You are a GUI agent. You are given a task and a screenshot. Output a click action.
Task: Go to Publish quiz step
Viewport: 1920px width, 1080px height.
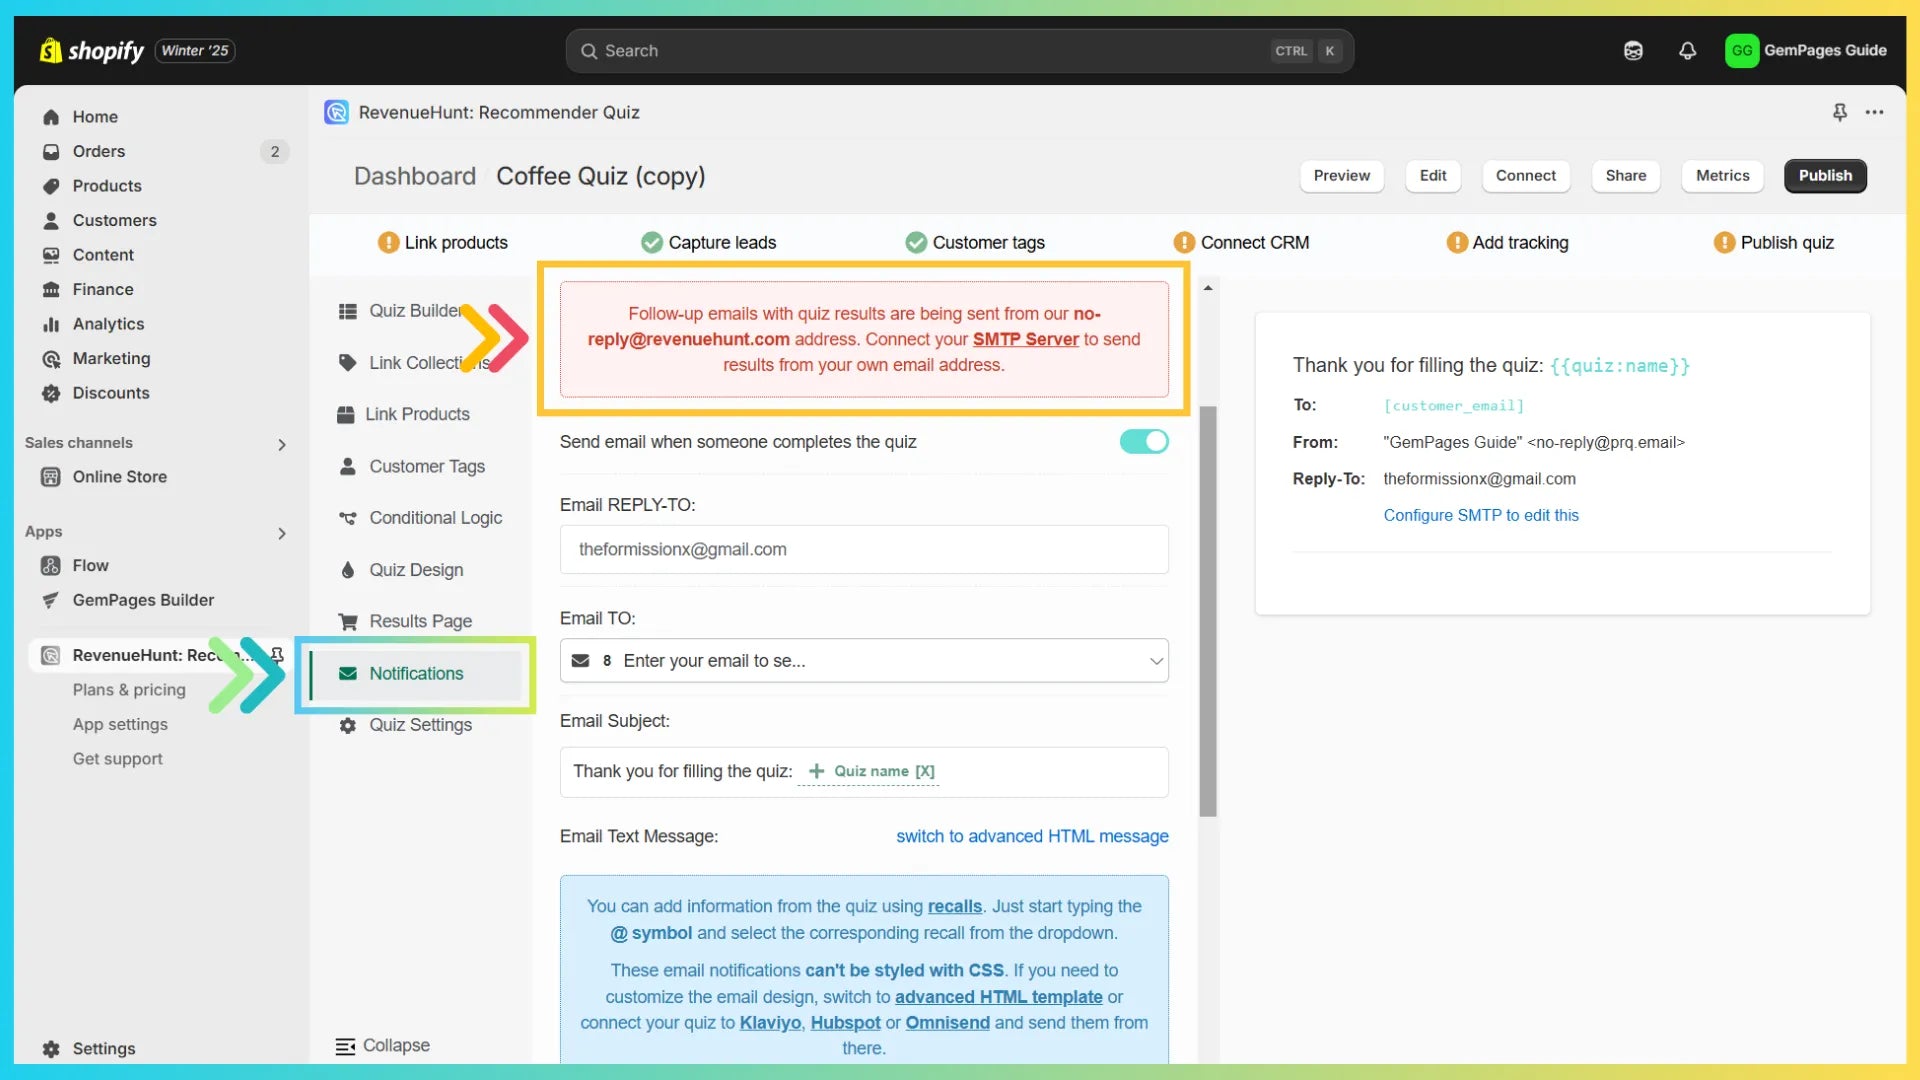click(x=1774, y=242)
